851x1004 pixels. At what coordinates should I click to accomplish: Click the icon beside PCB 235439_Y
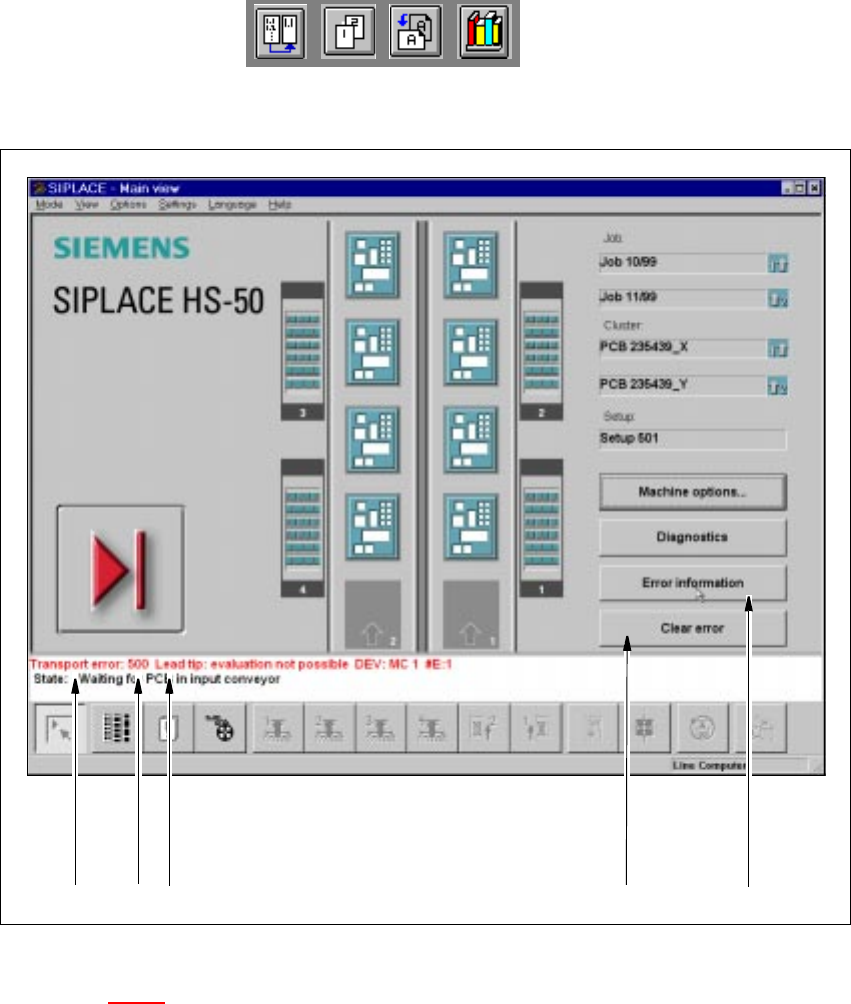pos(778,386)
